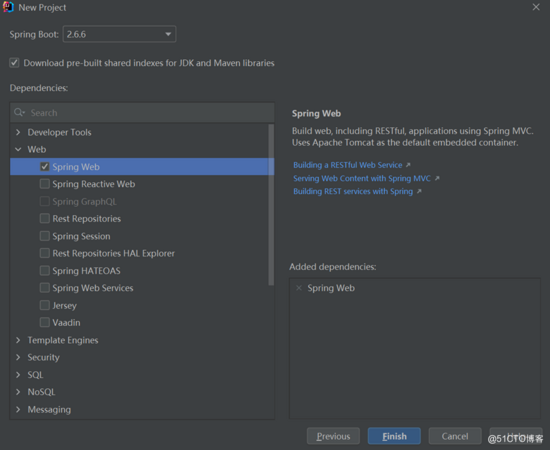Click the Security category label
The image size is (550, 450).
pyautogui.click(x=43, y=357)
